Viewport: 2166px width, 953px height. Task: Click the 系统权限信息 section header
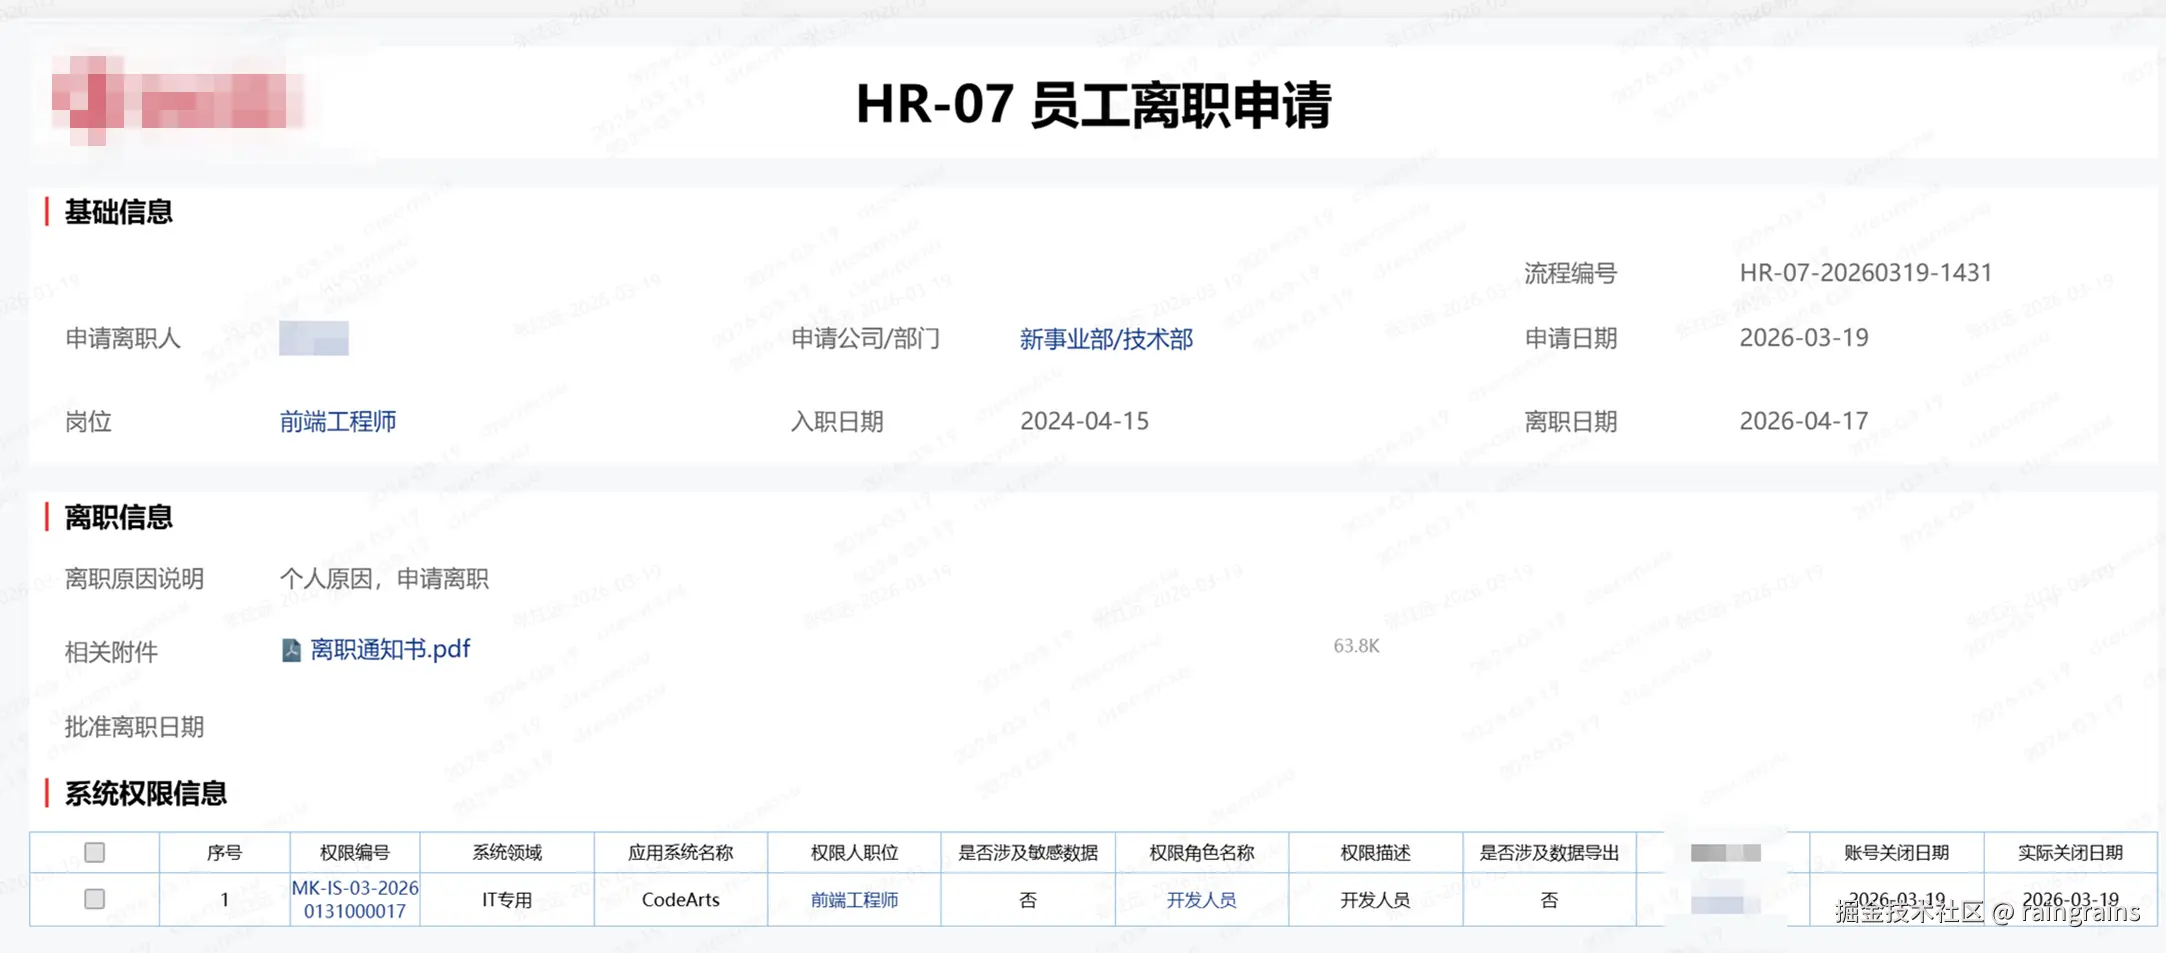(x=145, y=792)
